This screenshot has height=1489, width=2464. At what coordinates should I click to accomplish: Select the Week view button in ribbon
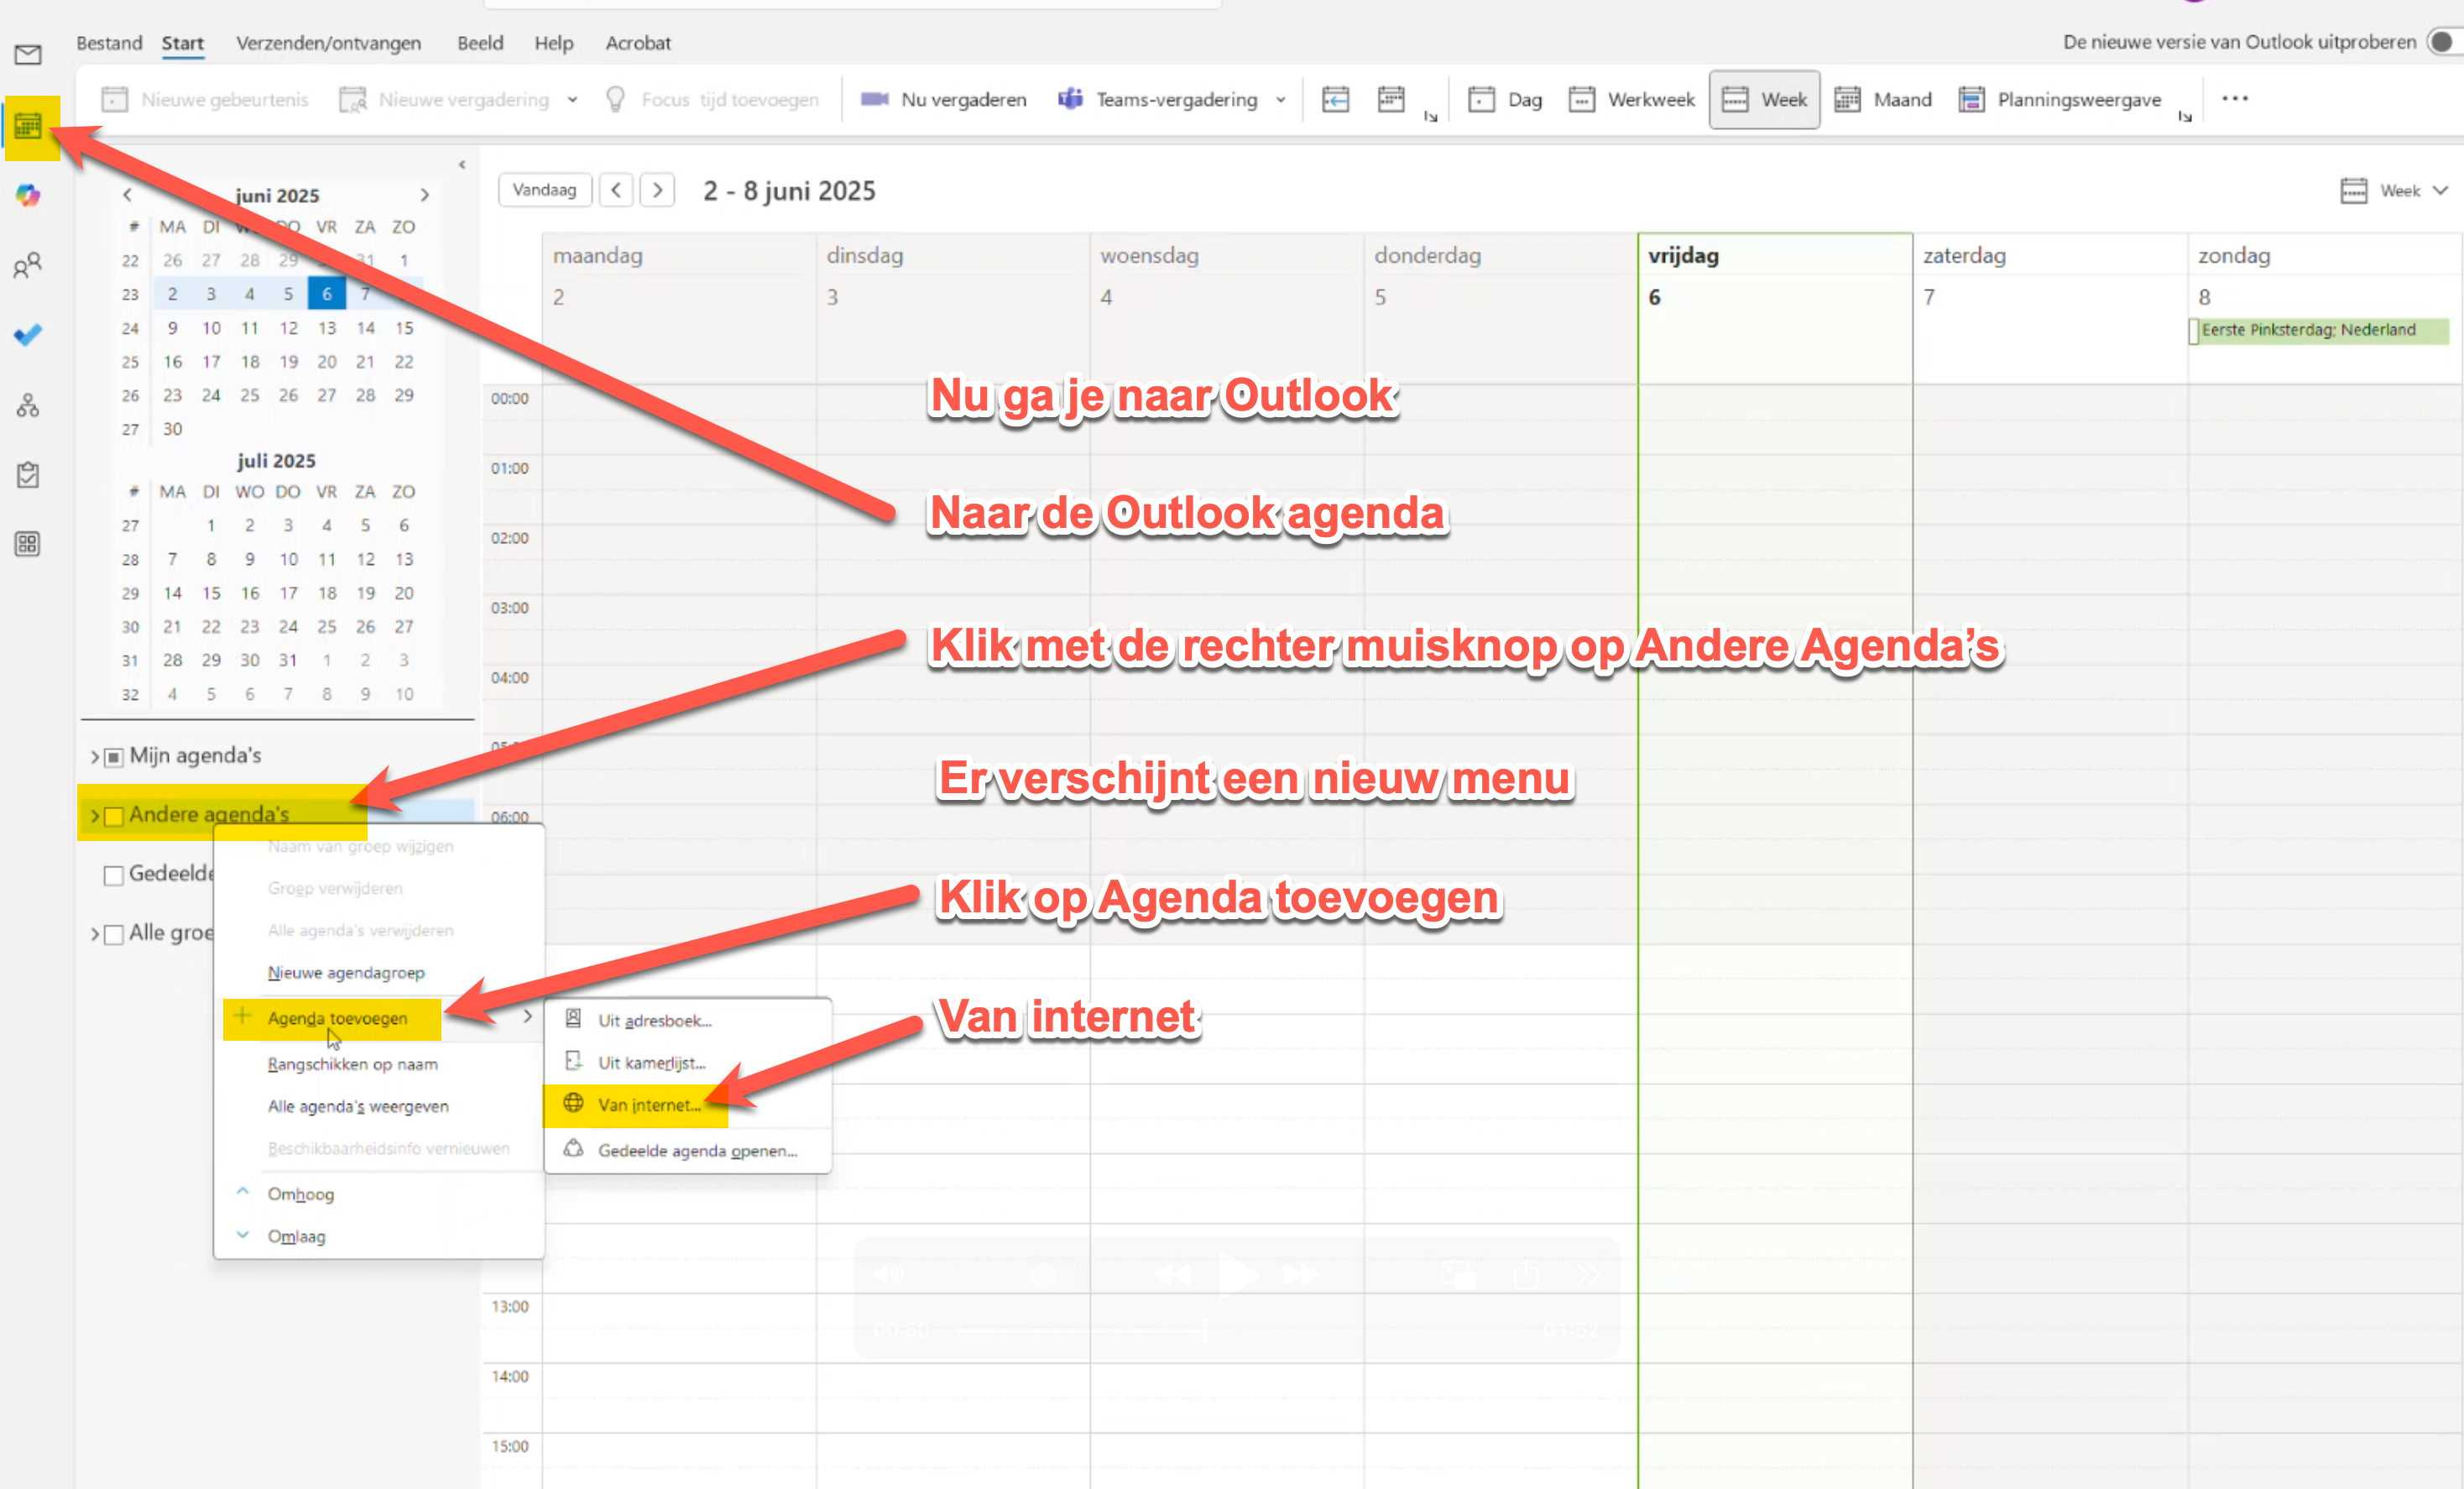pyautogui.click(x=1764, y=99)
